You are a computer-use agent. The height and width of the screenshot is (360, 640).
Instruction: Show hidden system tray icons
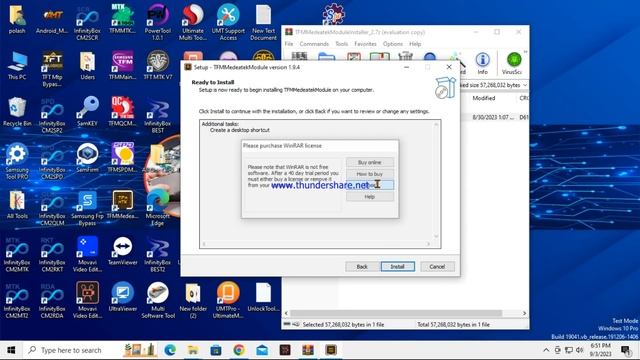click(546, 350)
